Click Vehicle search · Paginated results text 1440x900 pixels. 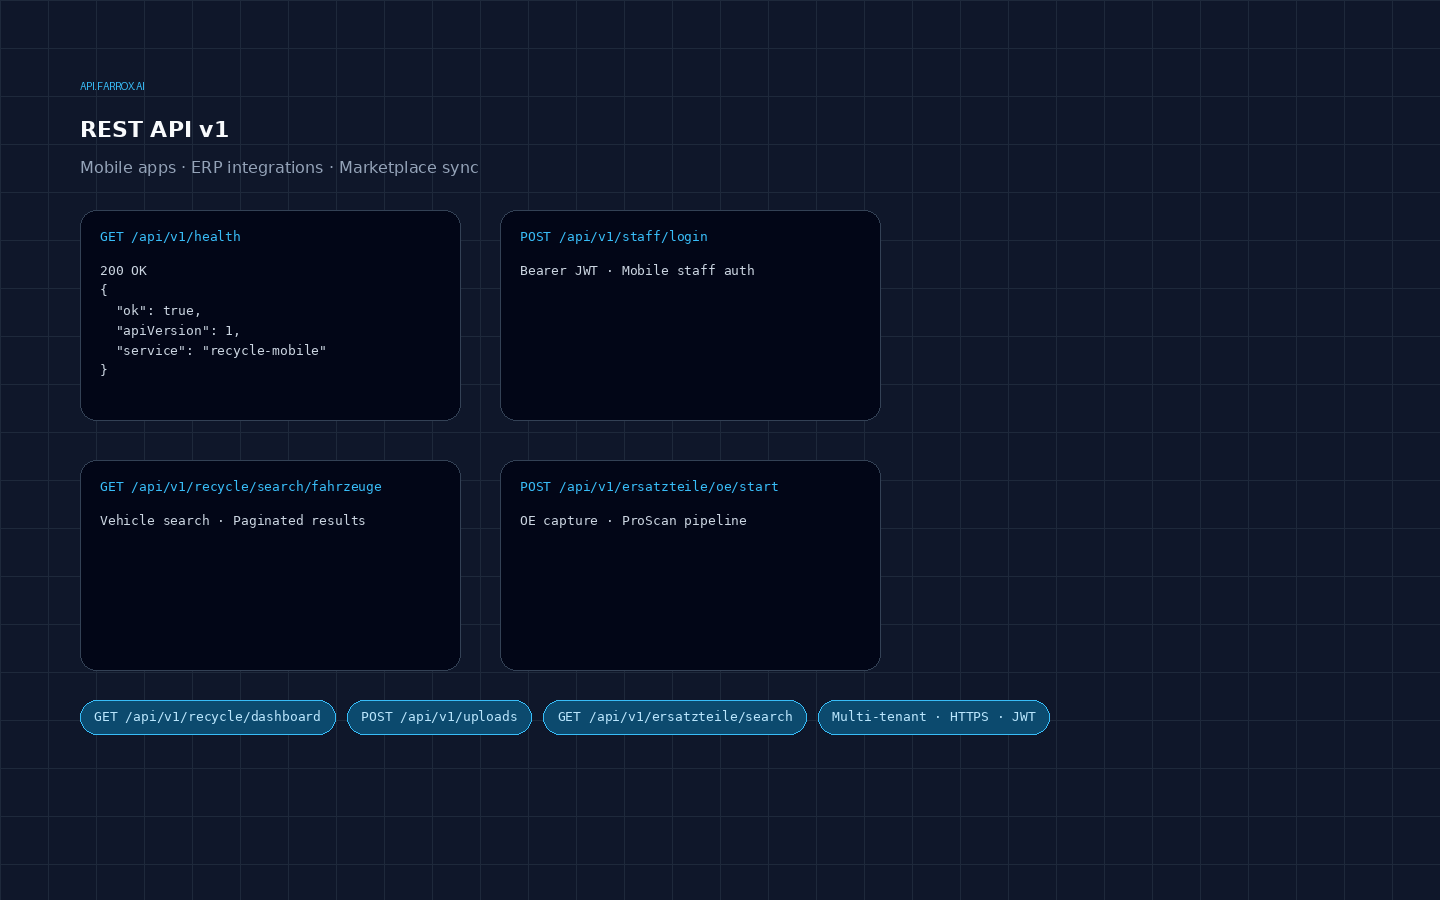coord(233,521)
